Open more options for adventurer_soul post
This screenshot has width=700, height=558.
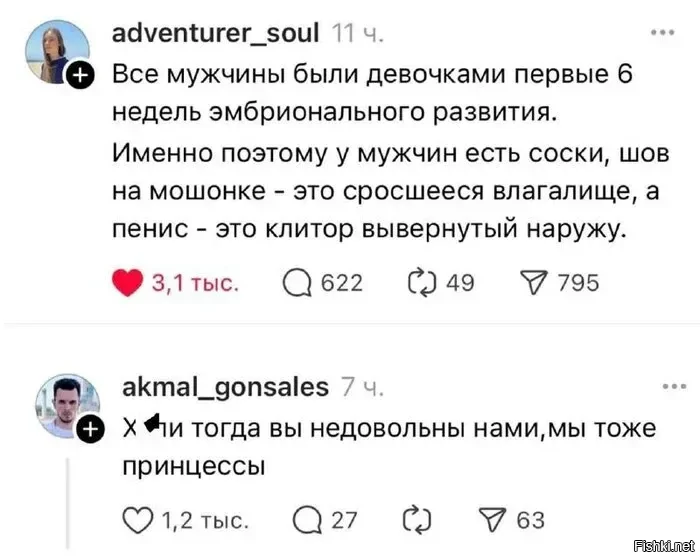pos(662,32)
